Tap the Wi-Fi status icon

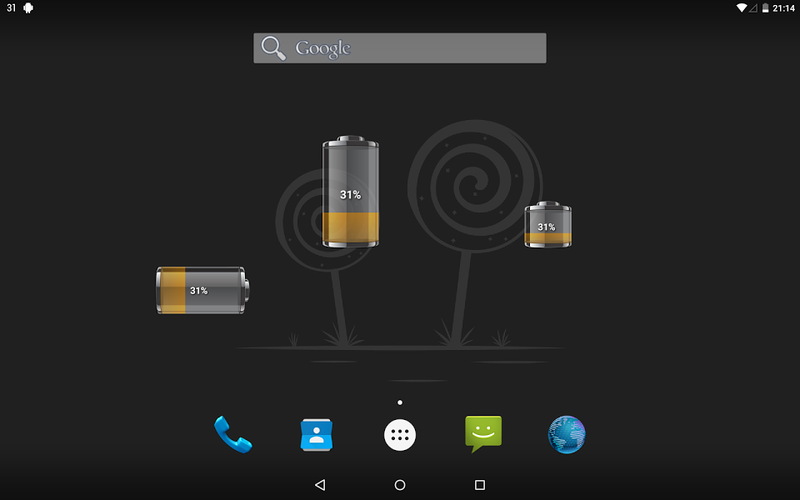click(741, 8)
